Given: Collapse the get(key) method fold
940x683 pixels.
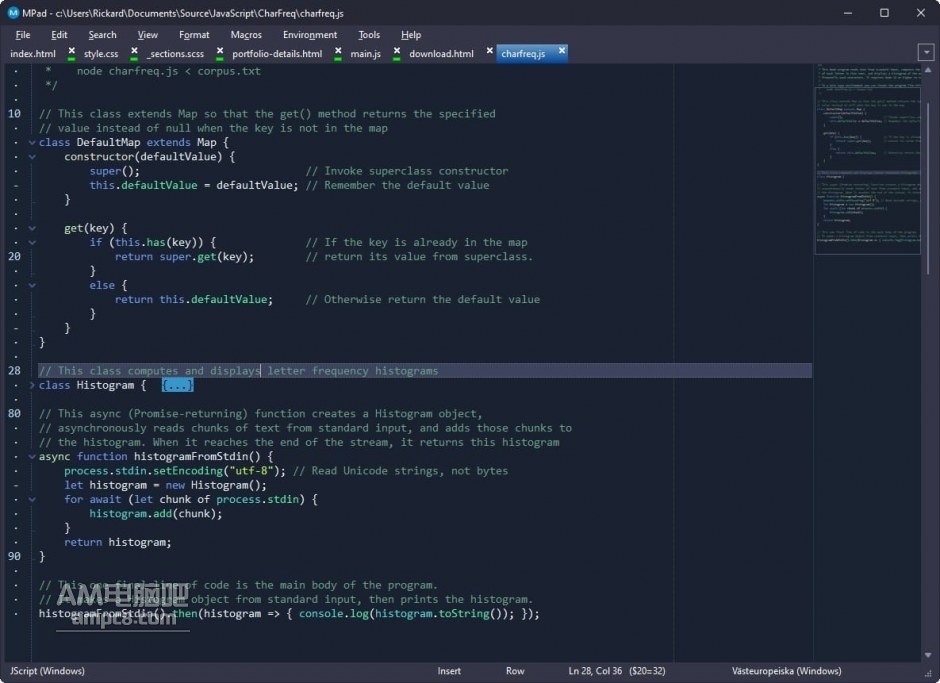Looking at the screenshot, I should pyautogui.click(x=32, y=228).
